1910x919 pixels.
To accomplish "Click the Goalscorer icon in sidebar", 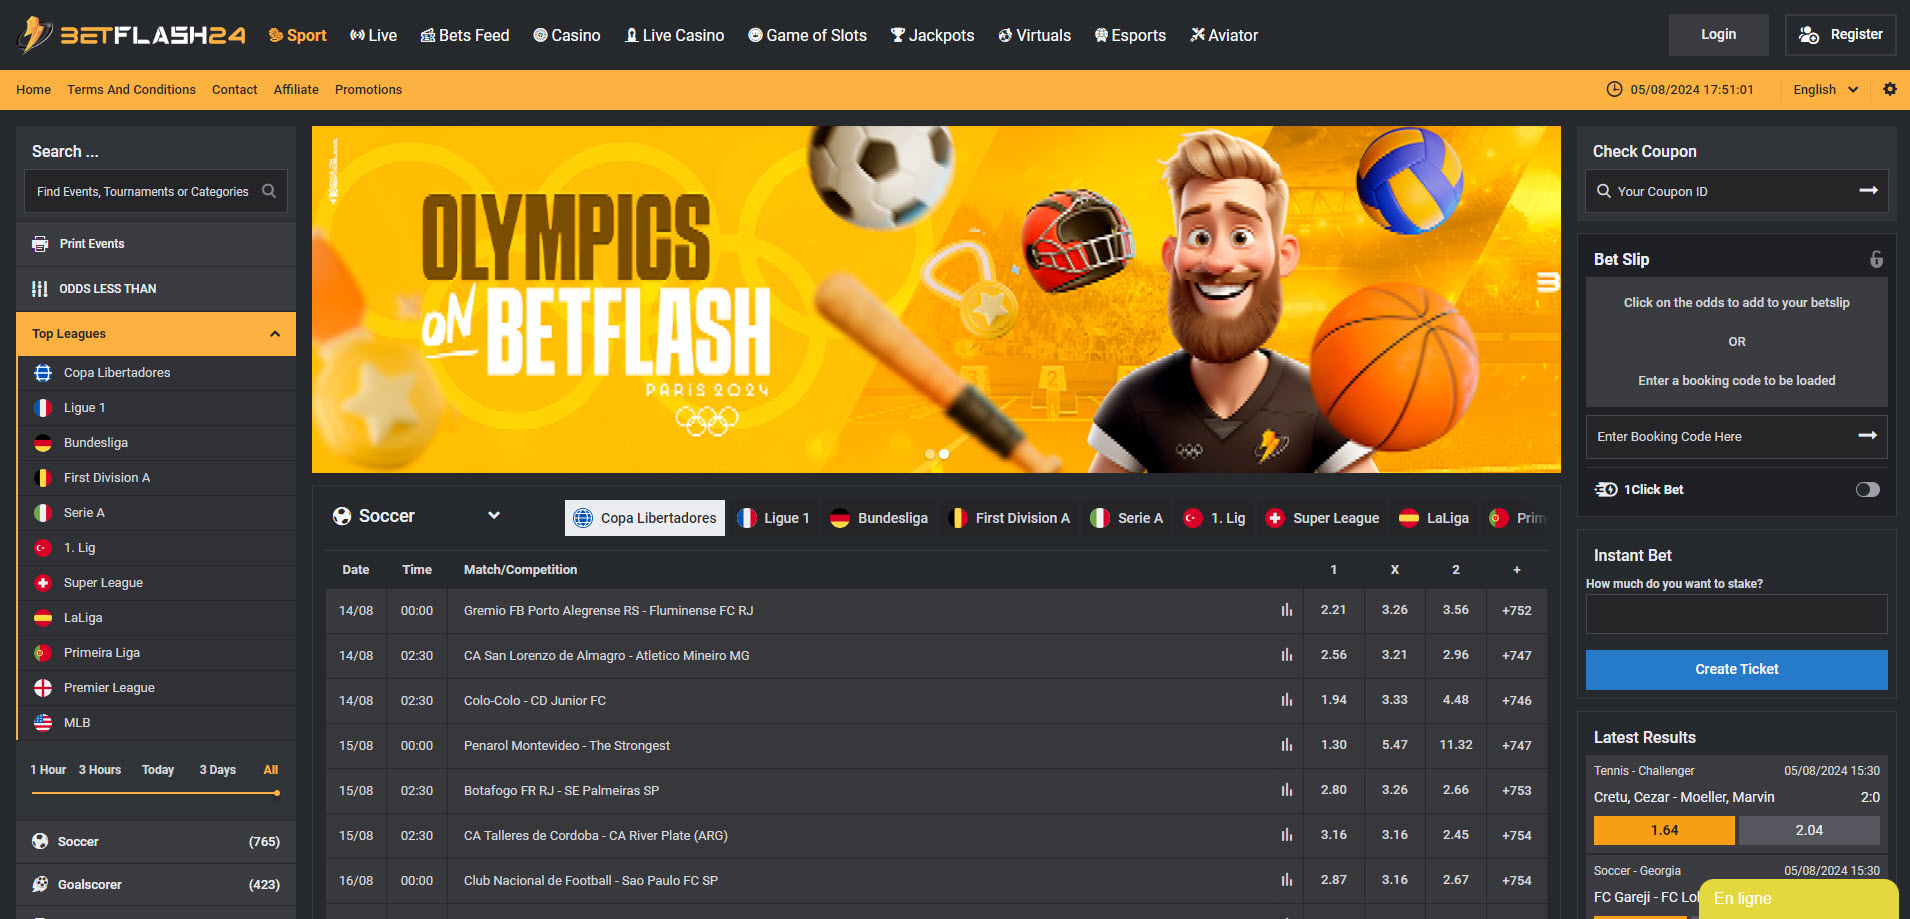I will click(x=40, y=884).
